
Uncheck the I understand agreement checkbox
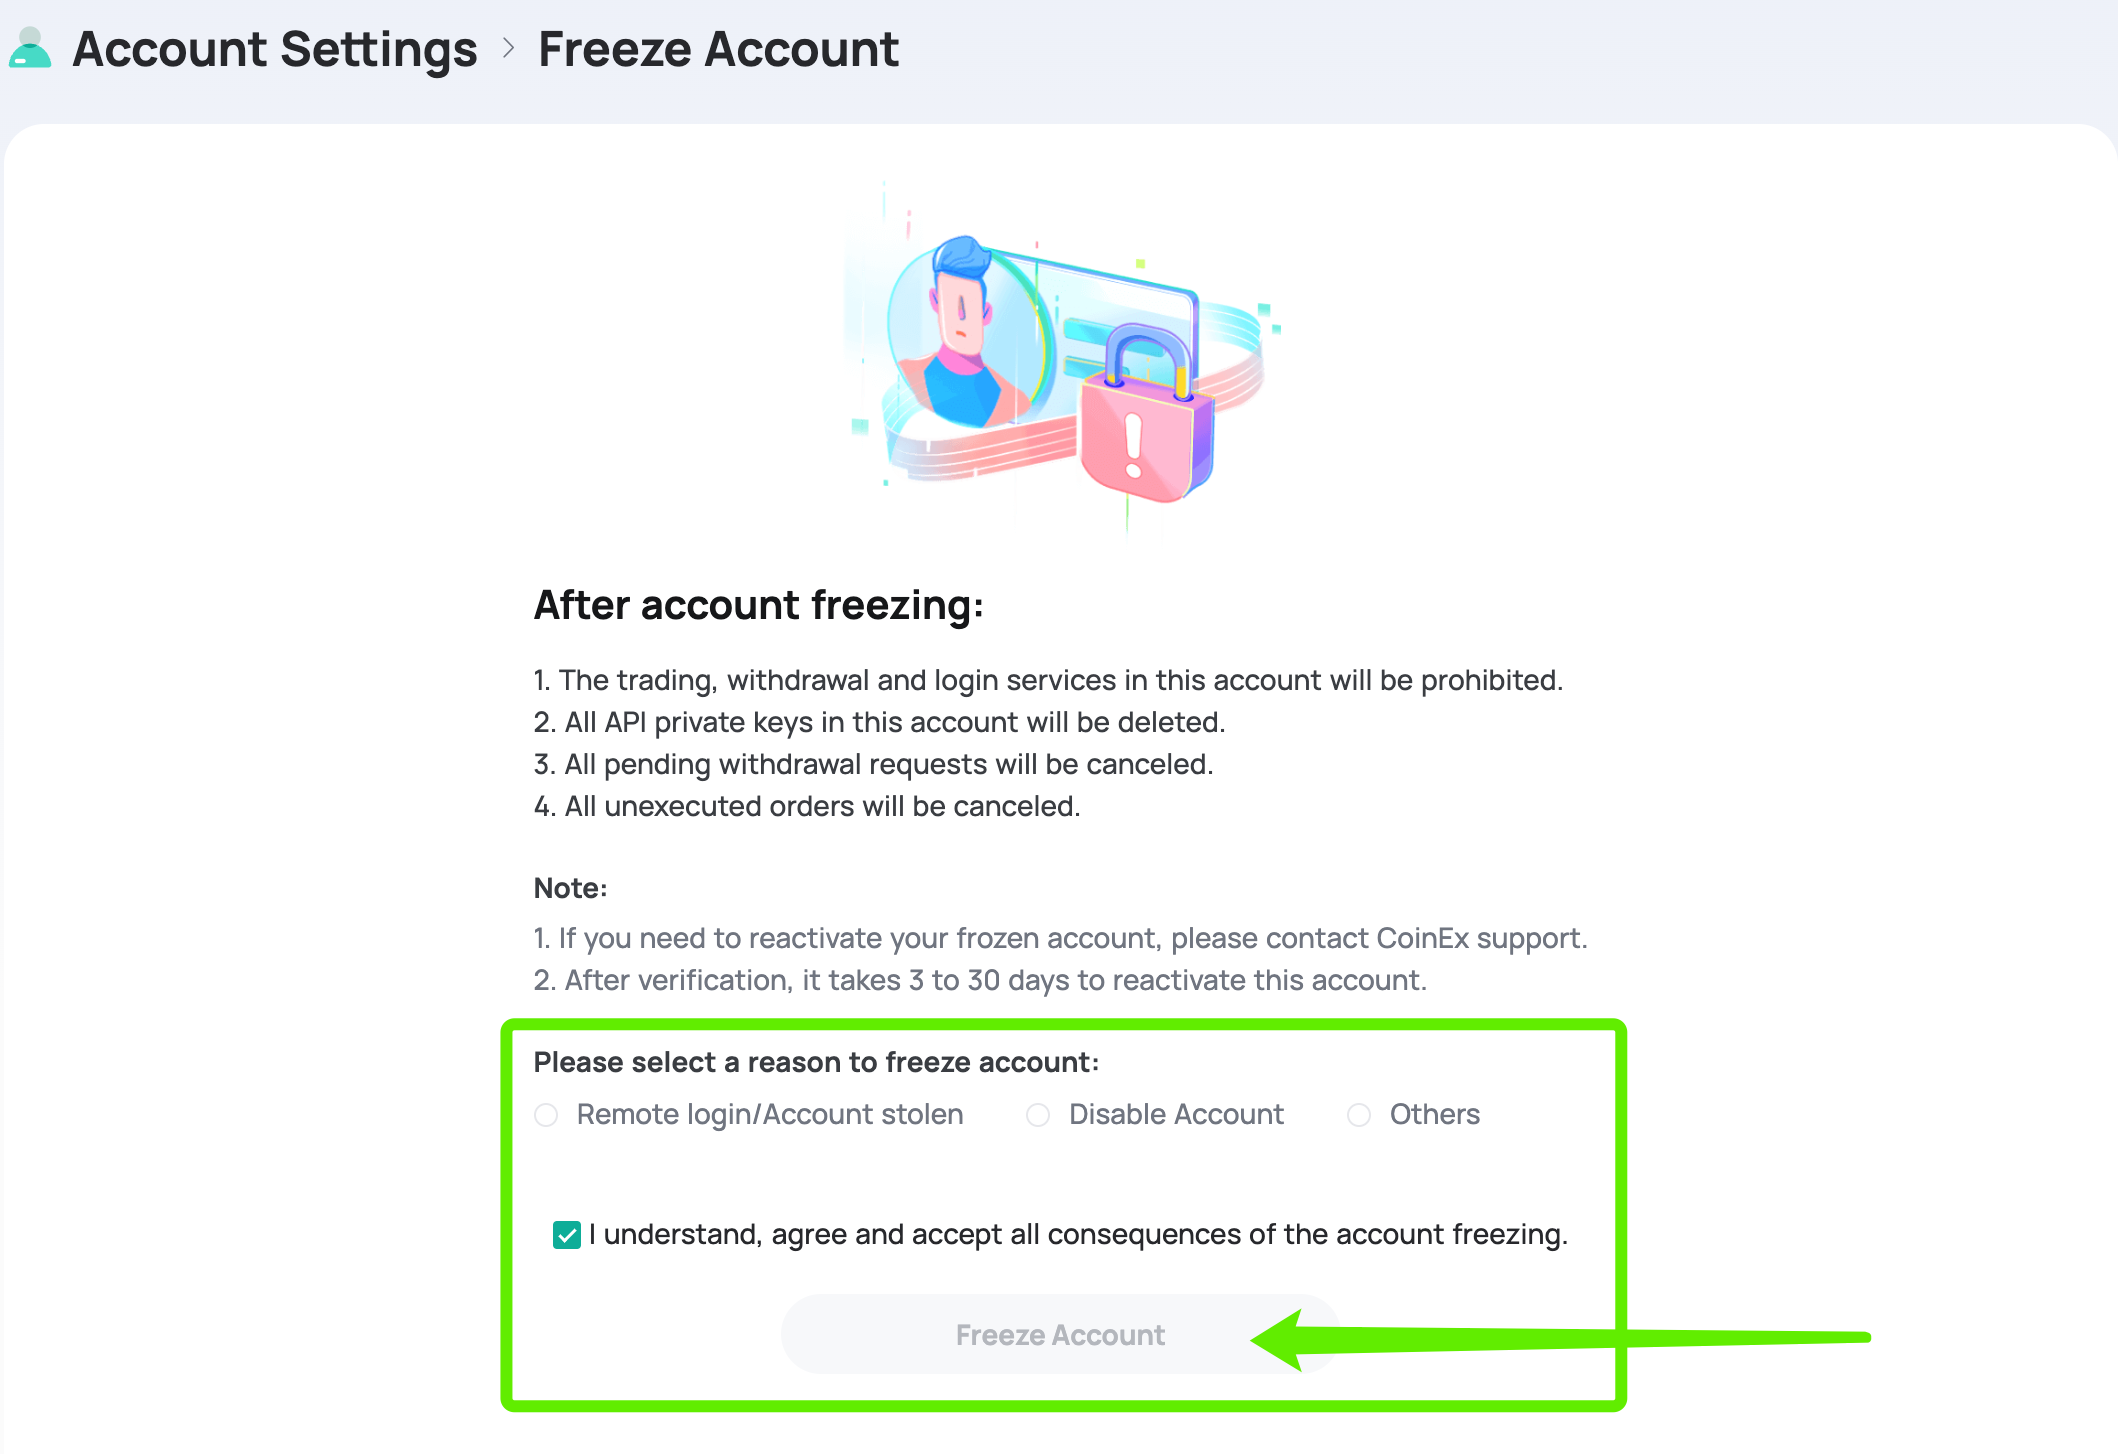[x=567, y=1235]
